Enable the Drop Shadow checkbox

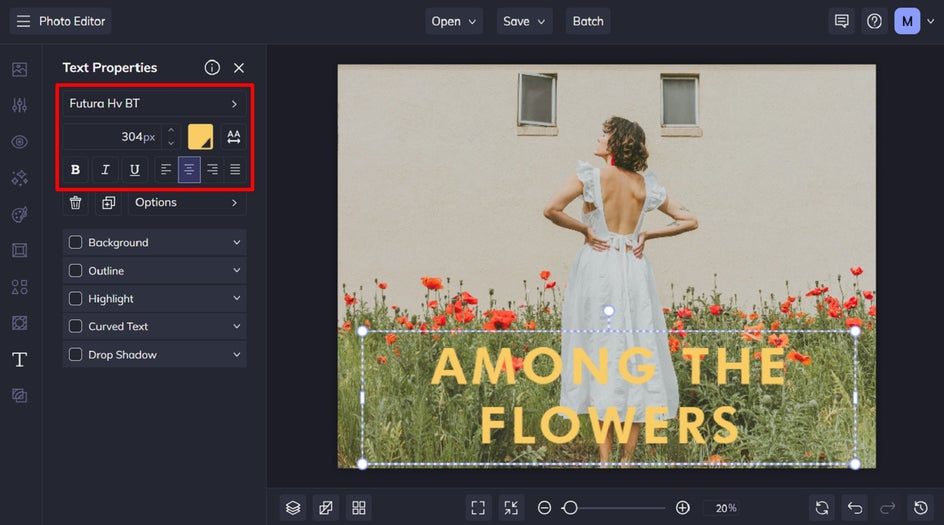(75, 355)
